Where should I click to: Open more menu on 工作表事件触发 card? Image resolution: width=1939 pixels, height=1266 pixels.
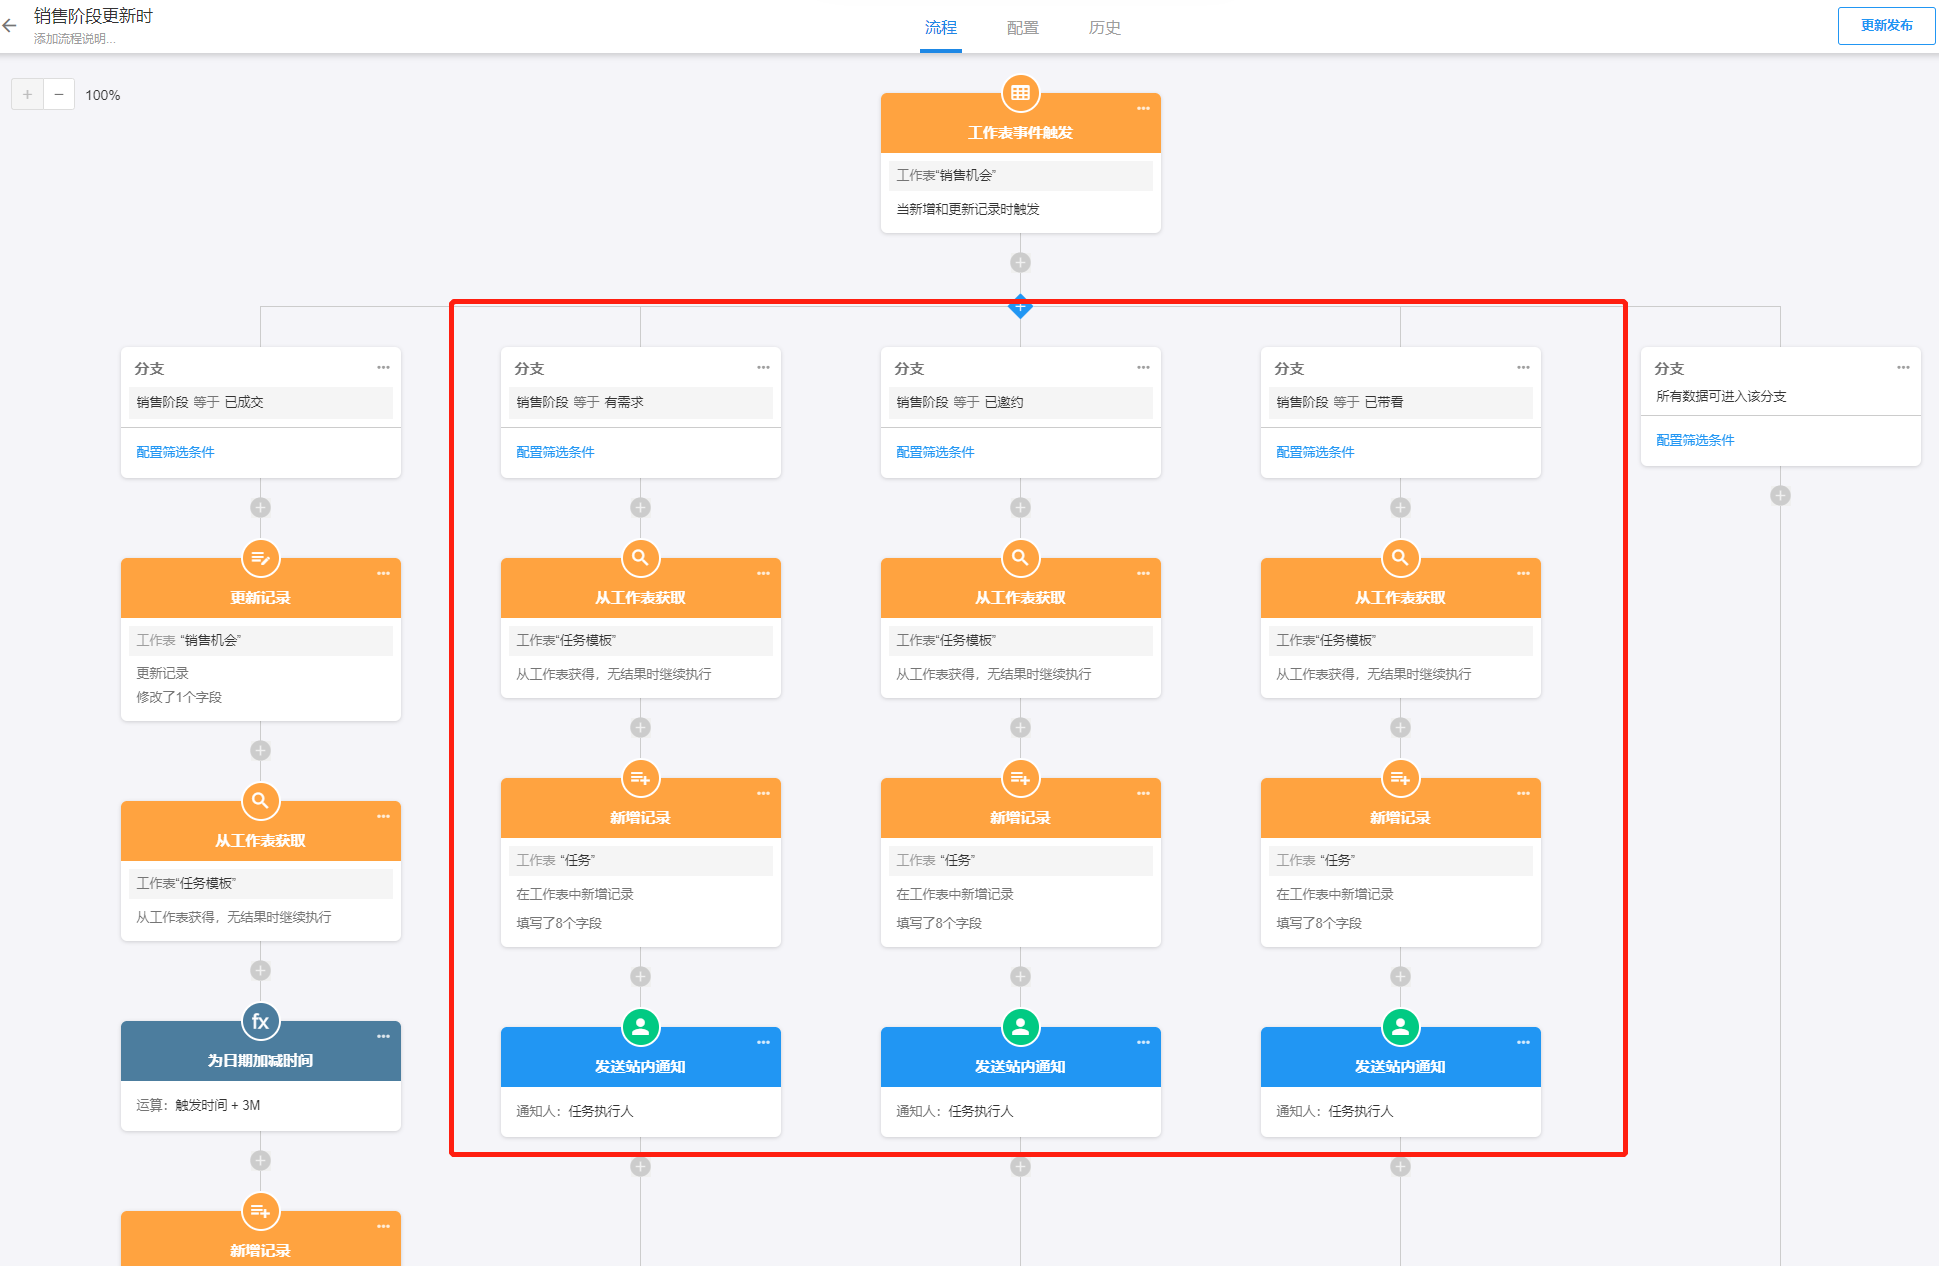coord(1143,108)
